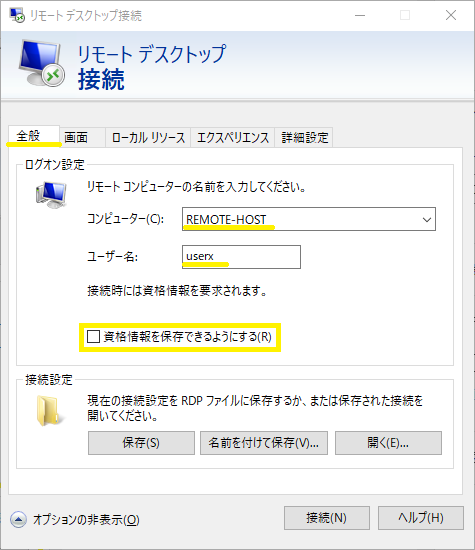475x550 pixels.
Task: Open a saved connection with 開く(E)...
Action: click(x=388, y=443)
